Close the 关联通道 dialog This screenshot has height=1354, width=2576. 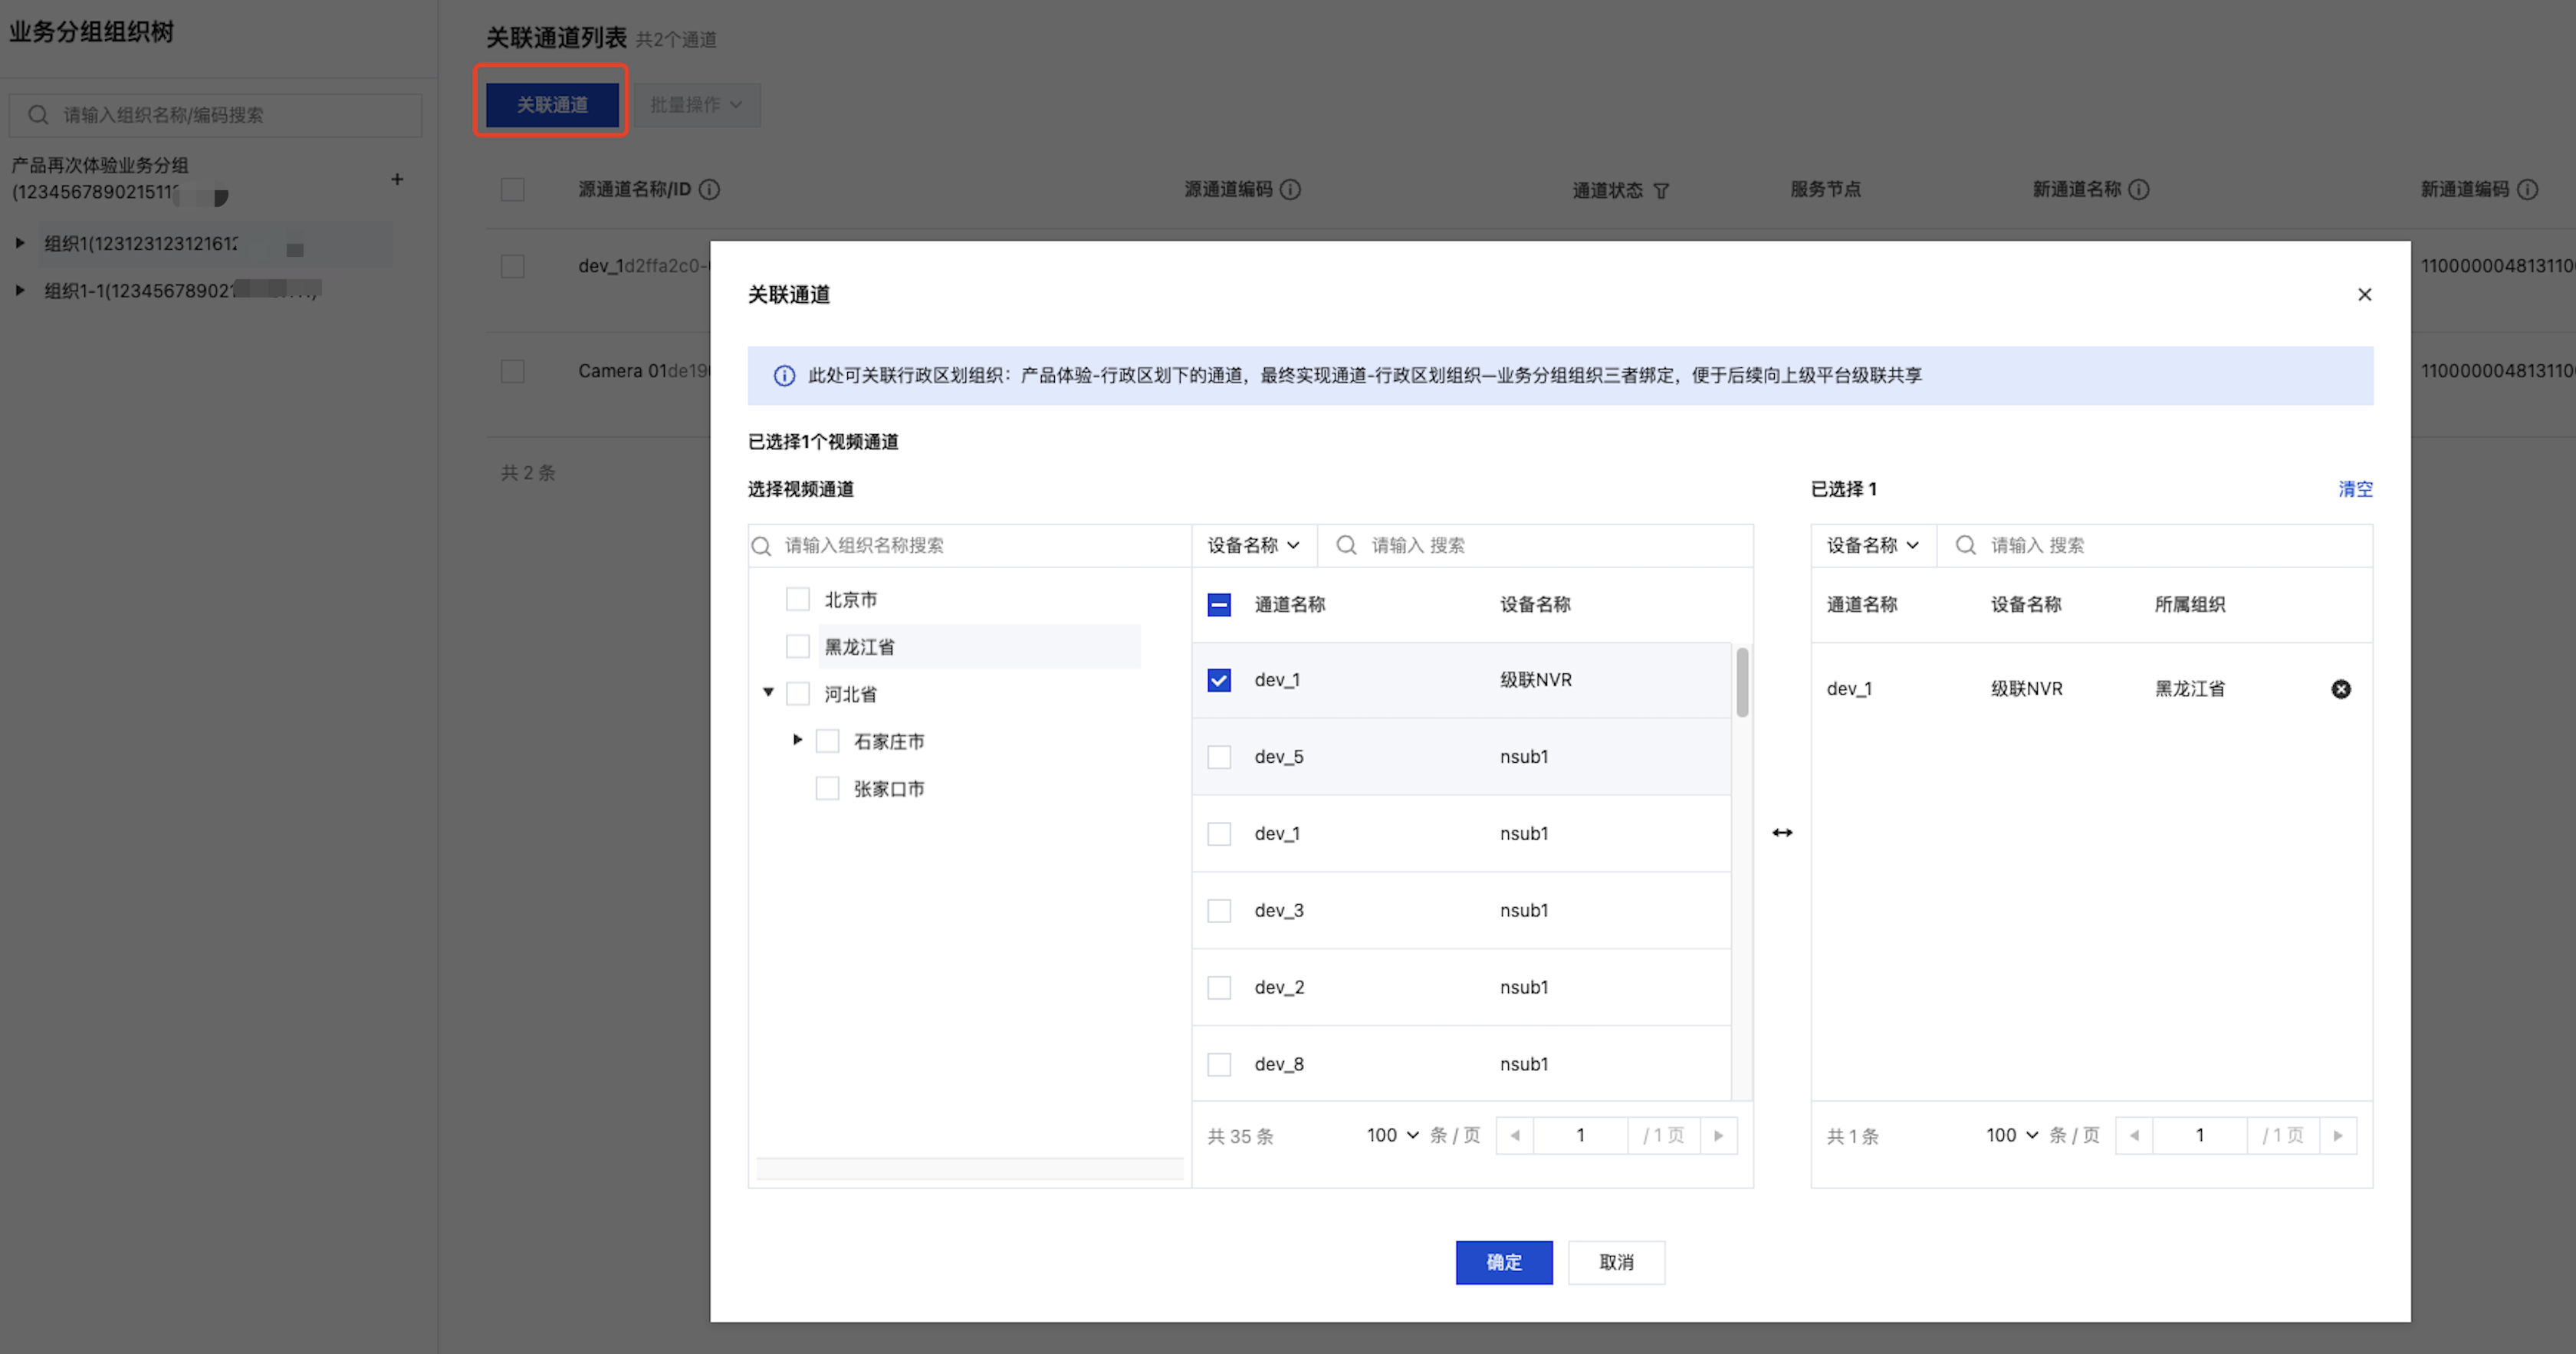click(2364, 294)
